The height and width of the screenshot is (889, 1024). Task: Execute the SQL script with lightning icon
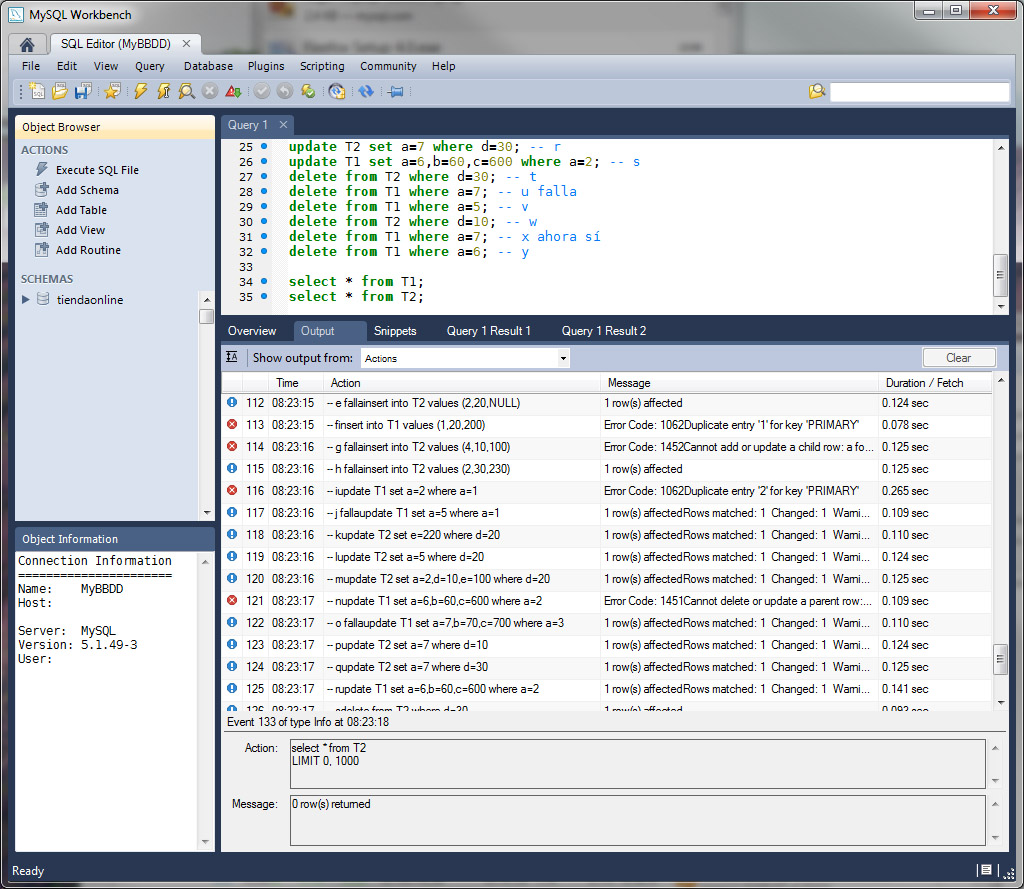click(140, 91)
